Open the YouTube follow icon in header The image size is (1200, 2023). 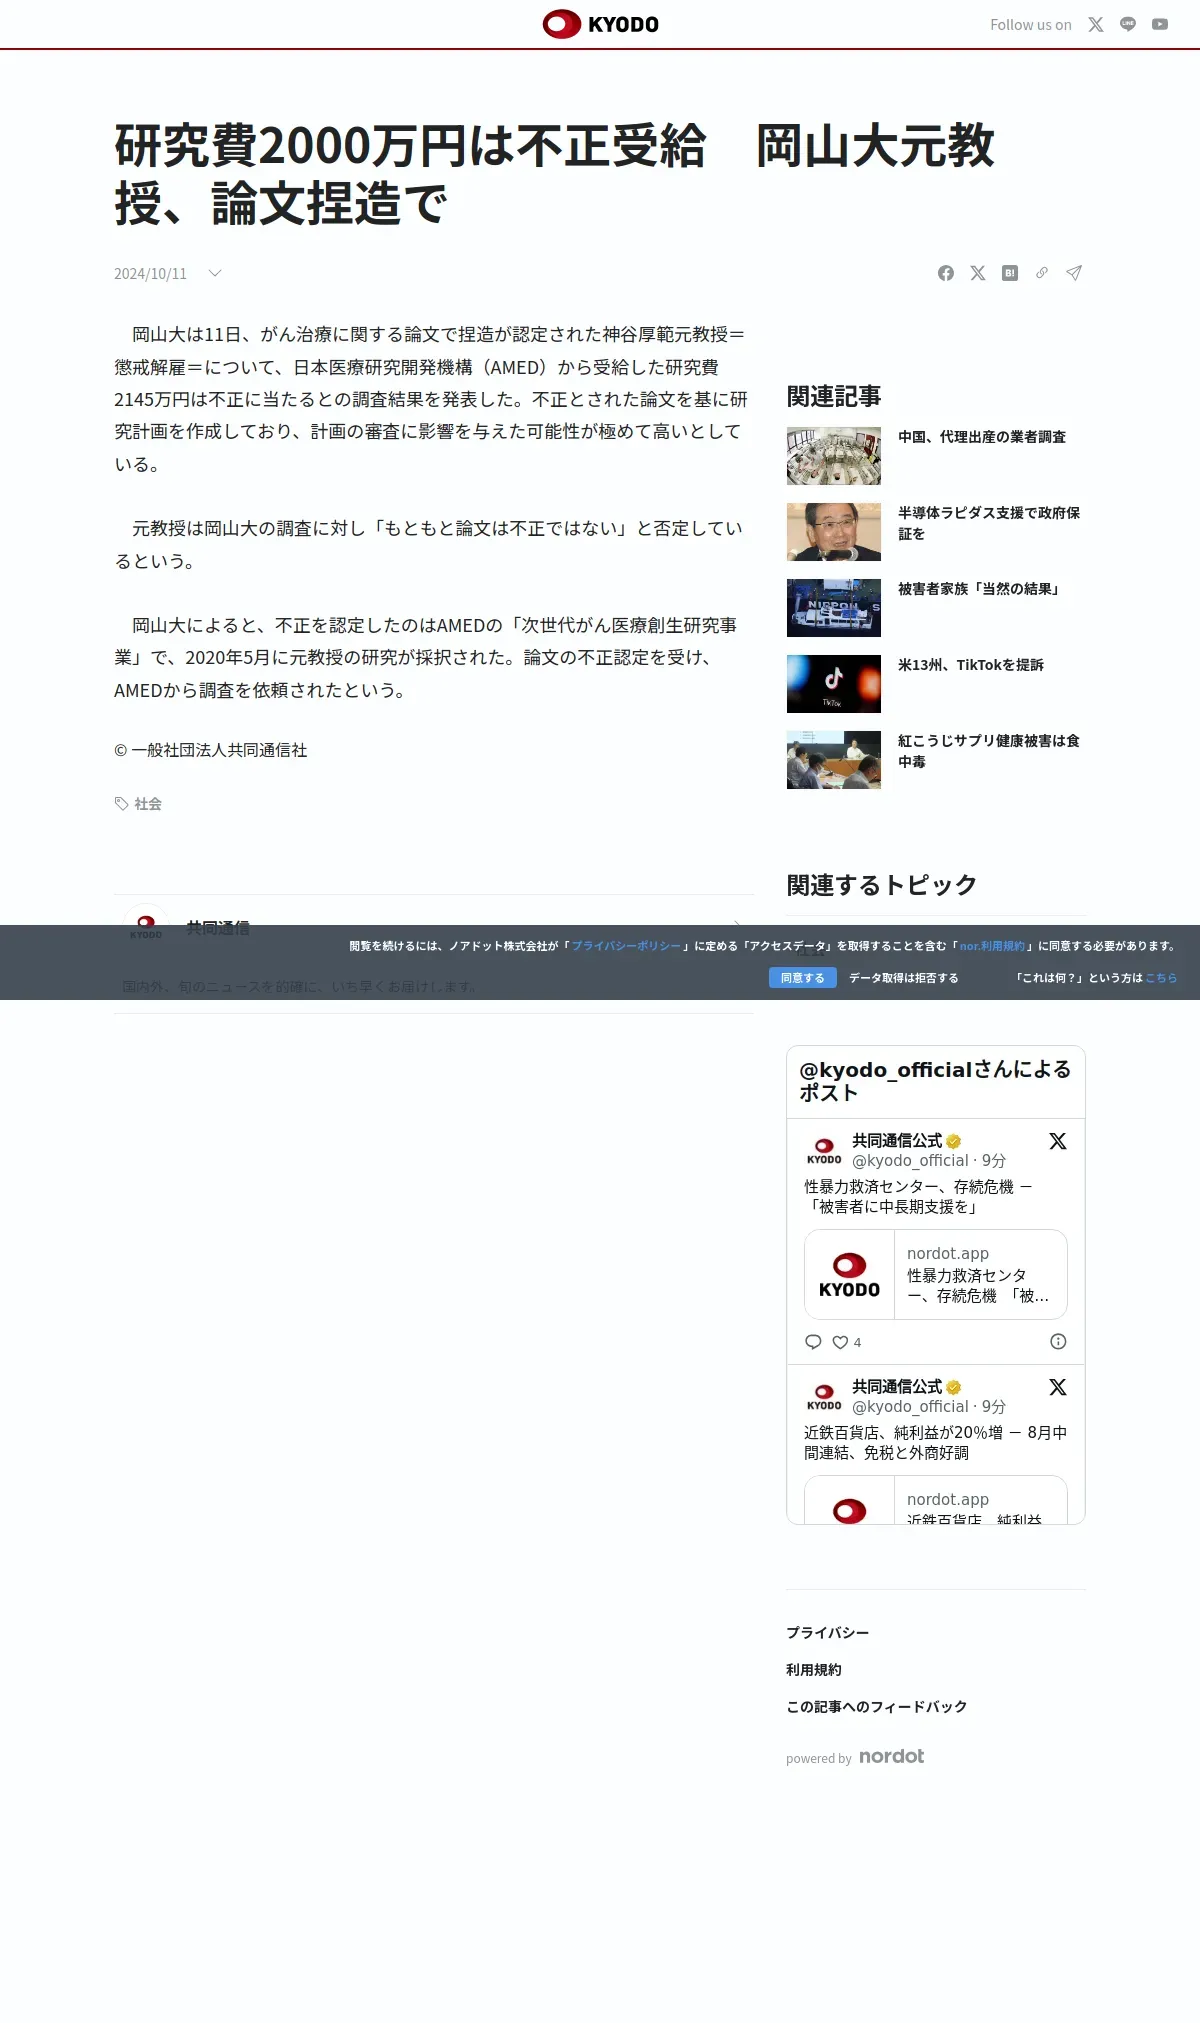click(1160, 25)
